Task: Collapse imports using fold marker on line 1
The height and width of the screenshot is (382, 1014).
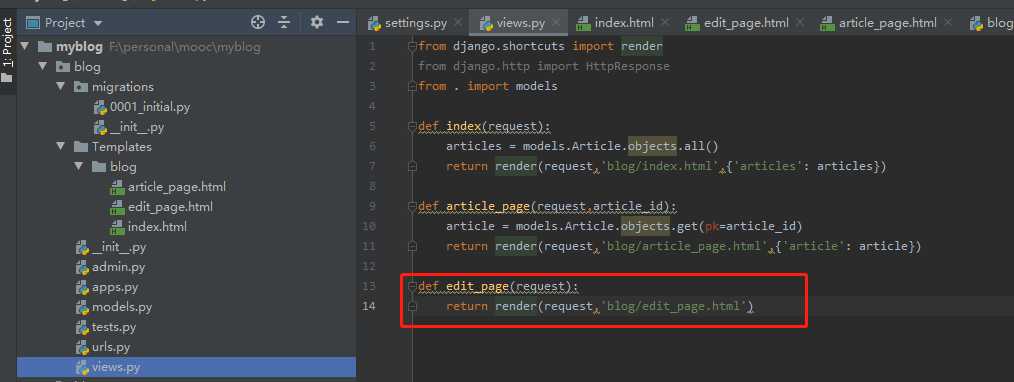Action: pos(412,47)
